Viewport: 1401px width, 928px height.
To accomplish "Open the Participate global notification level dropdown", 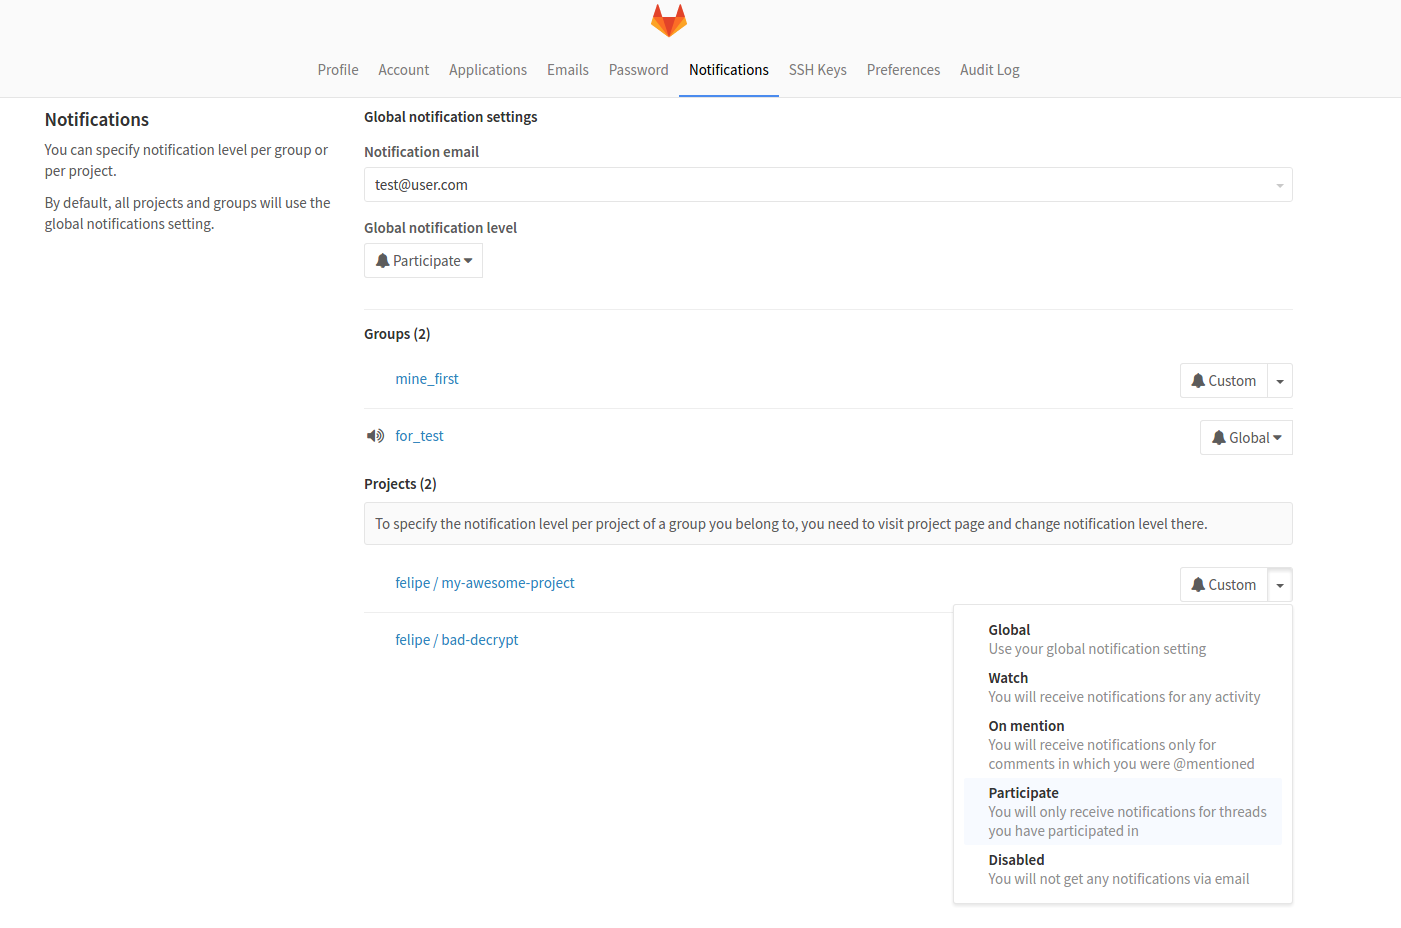I will (x=423, y=261).
